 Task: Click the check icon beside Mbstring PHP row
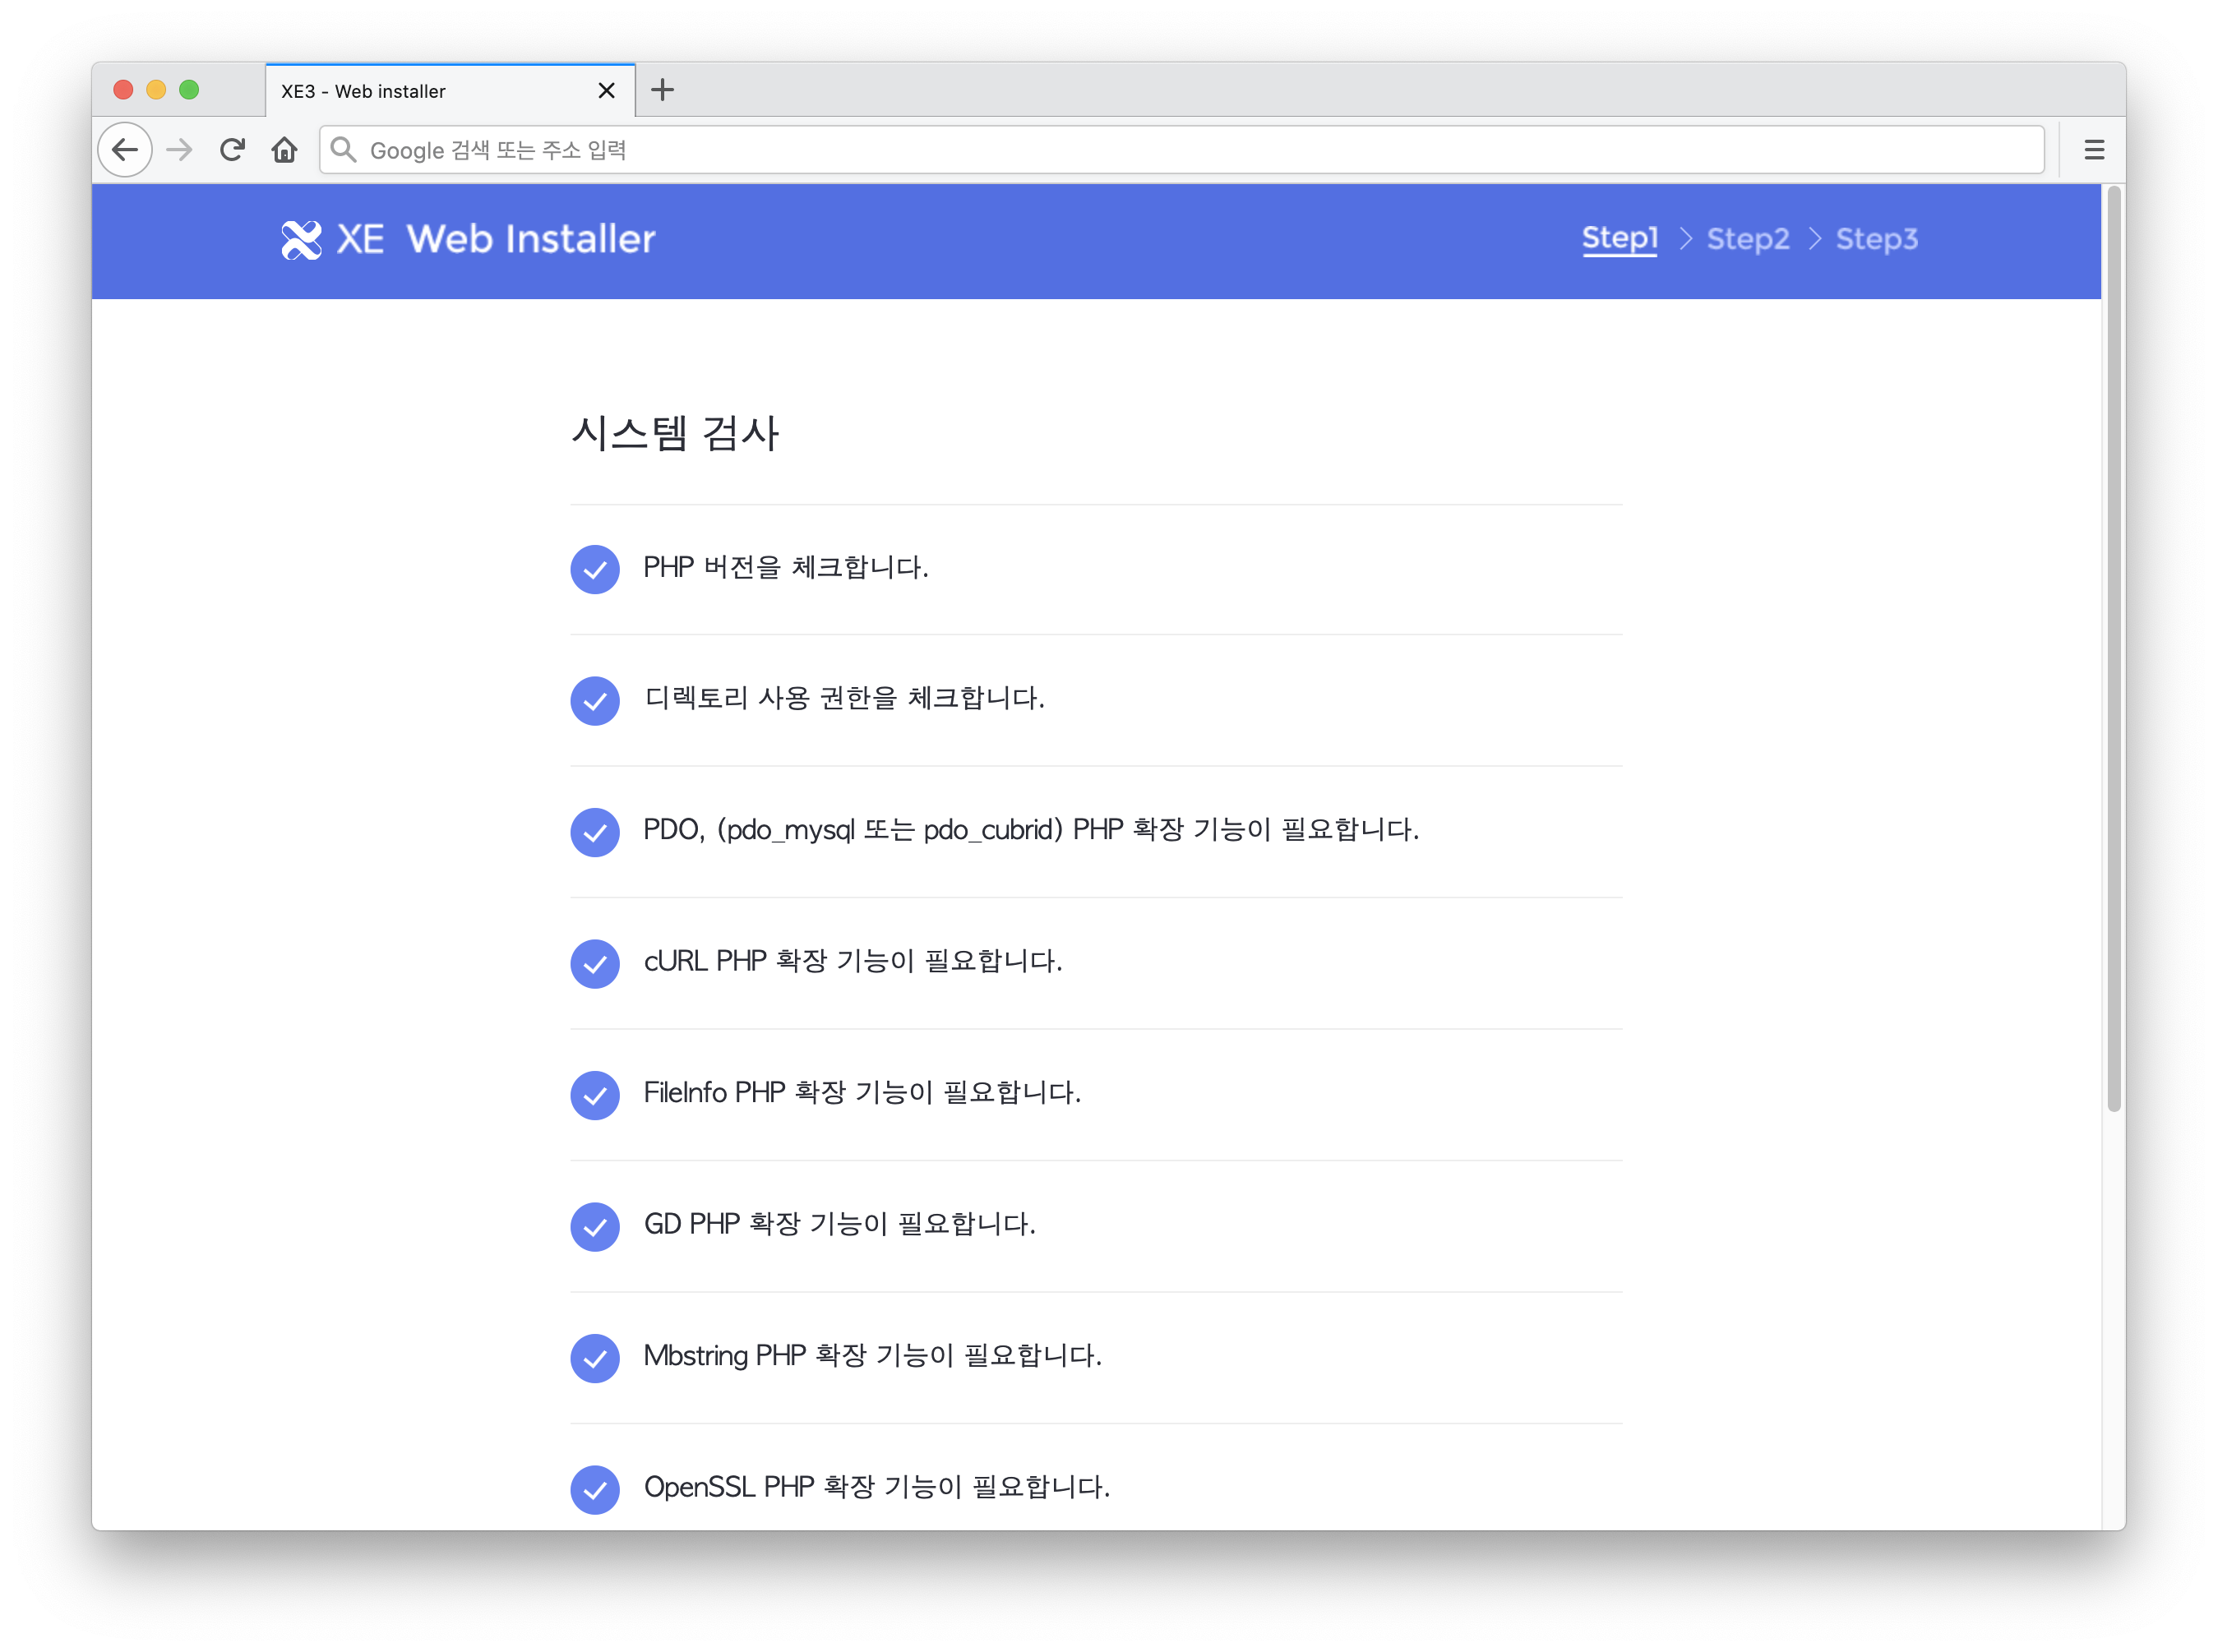595,1358
